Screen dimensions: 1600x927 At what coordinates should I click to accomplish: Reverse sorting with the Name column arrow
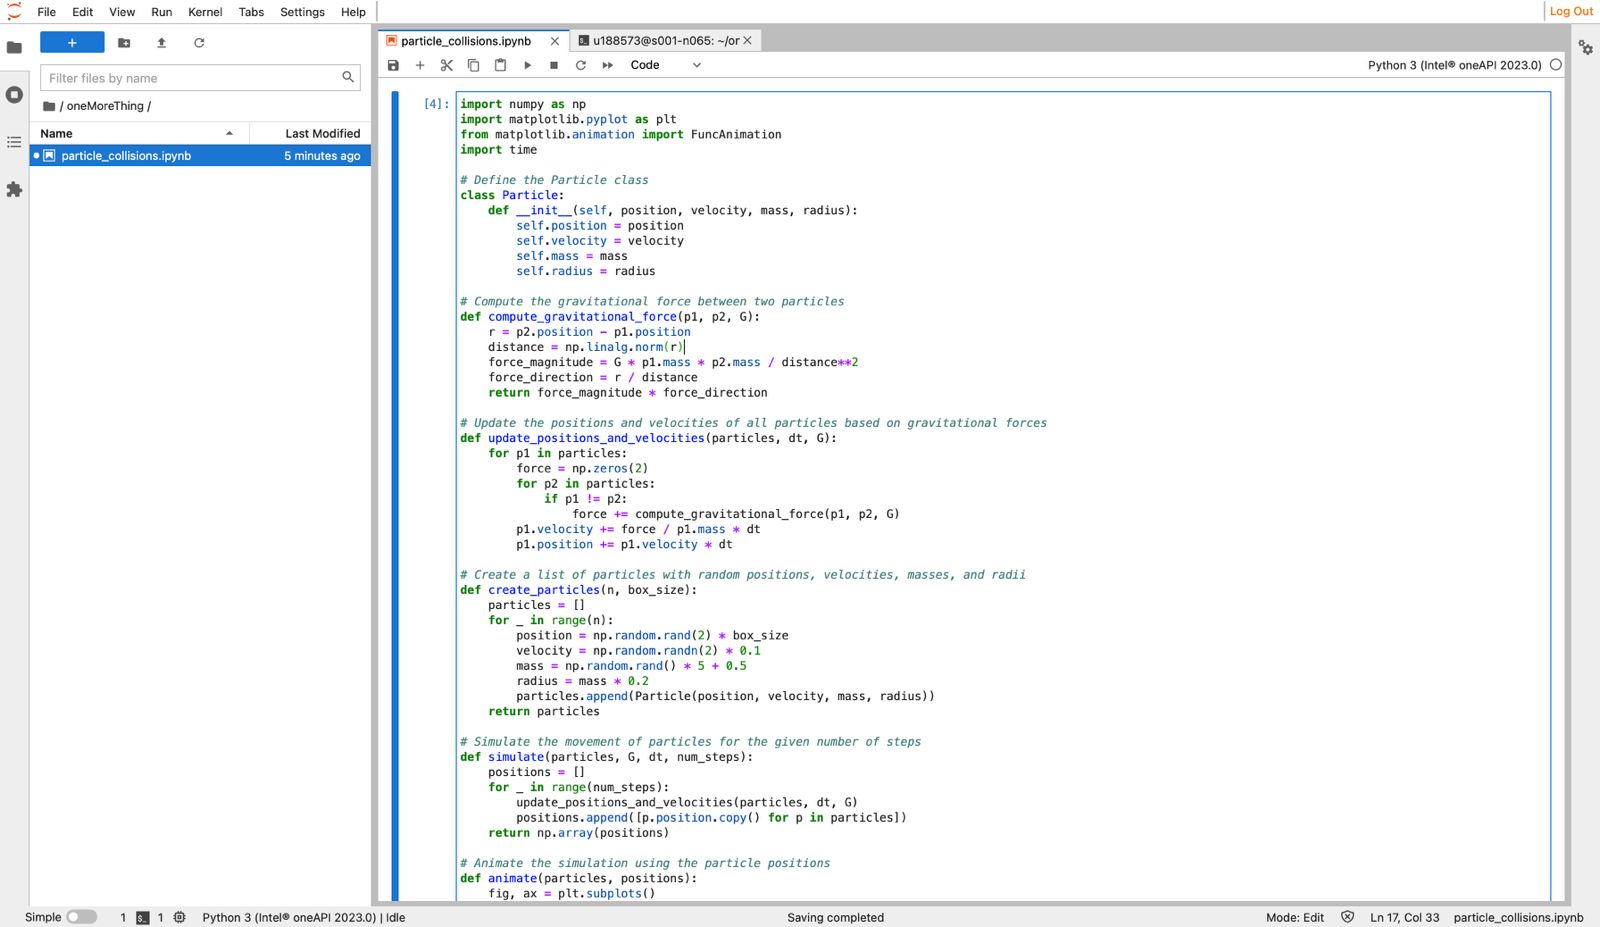click(x=229, y=132)
